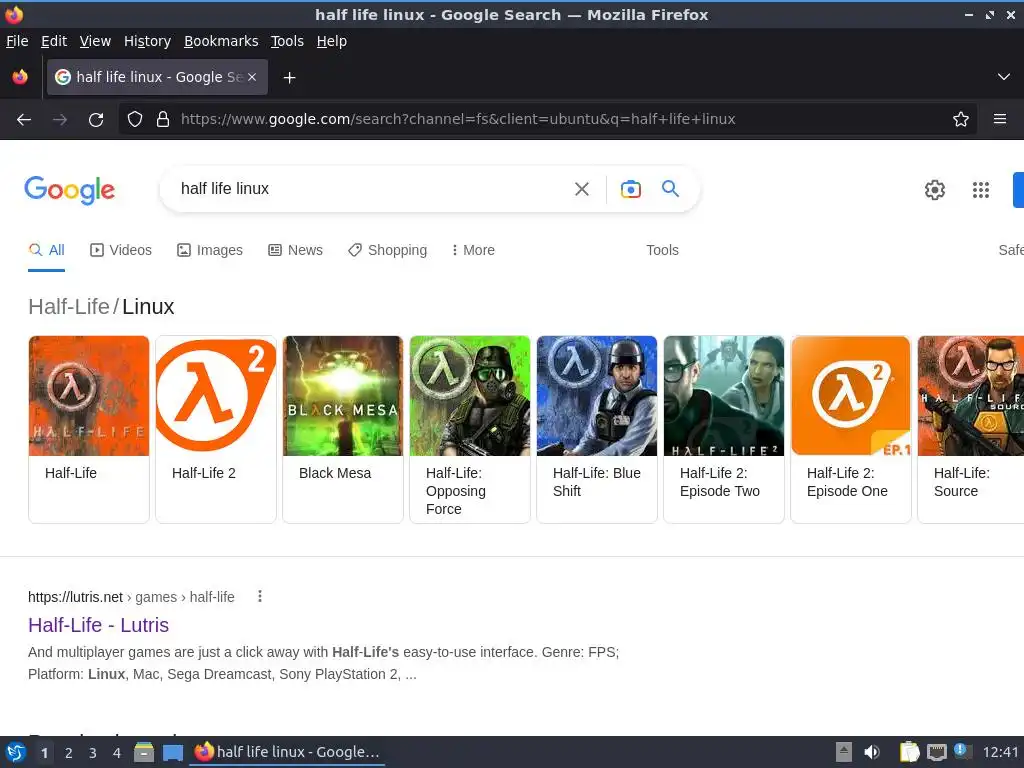Screen dimensions: 1024x768
Task: Open Google apps grid
Action: [980, 190]
